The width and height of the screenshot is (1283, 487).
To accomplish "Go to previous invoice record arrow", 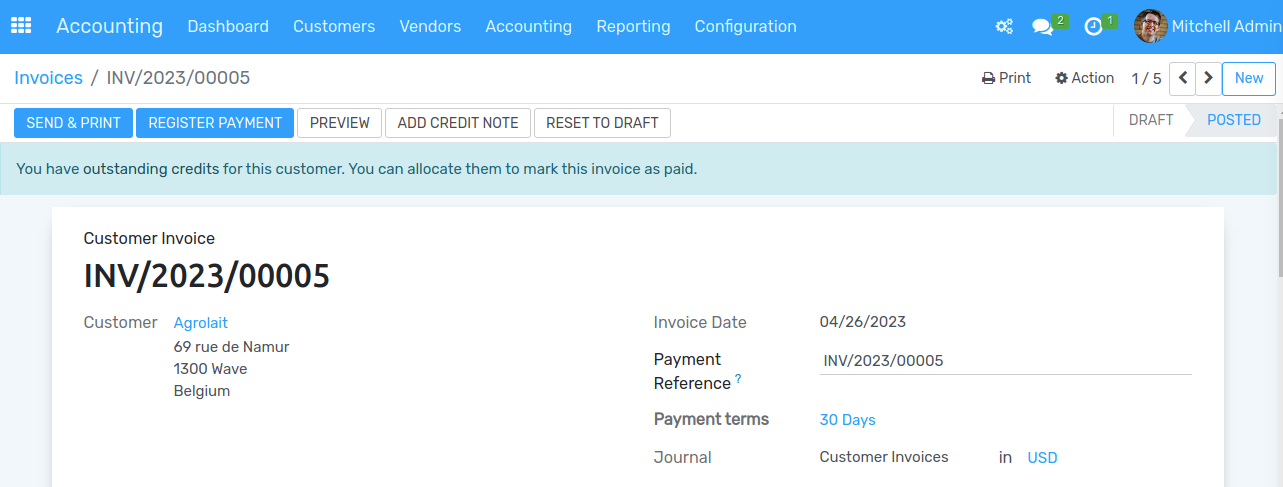I will tap(1183, 78).
